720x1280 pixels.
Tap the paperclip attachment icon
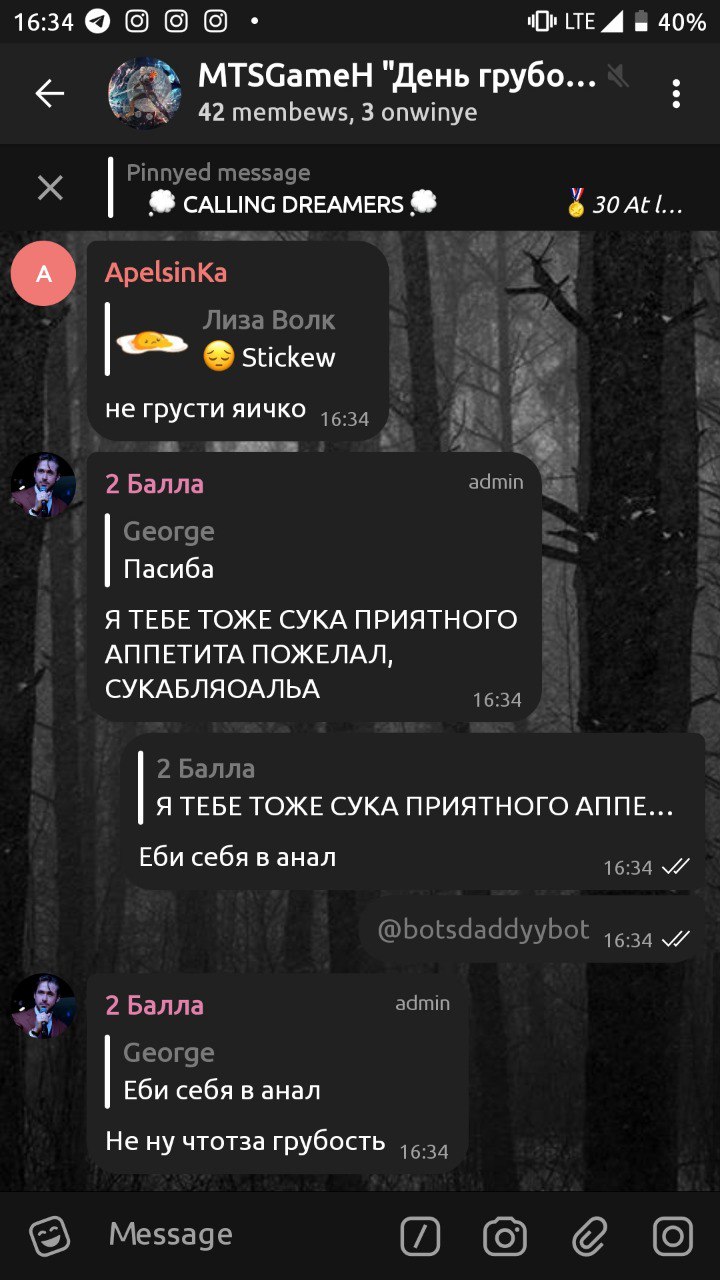click(x=590, y=1236)
